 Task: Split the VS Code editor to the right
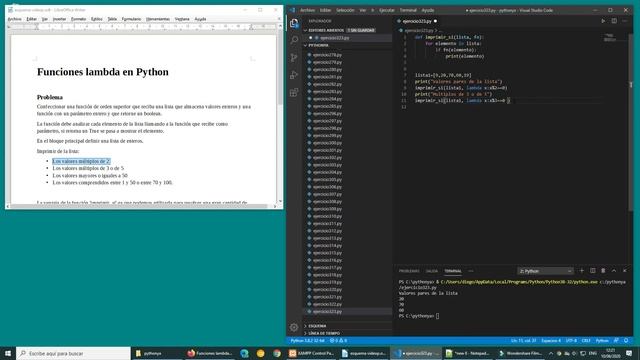(x=614, y=21)
